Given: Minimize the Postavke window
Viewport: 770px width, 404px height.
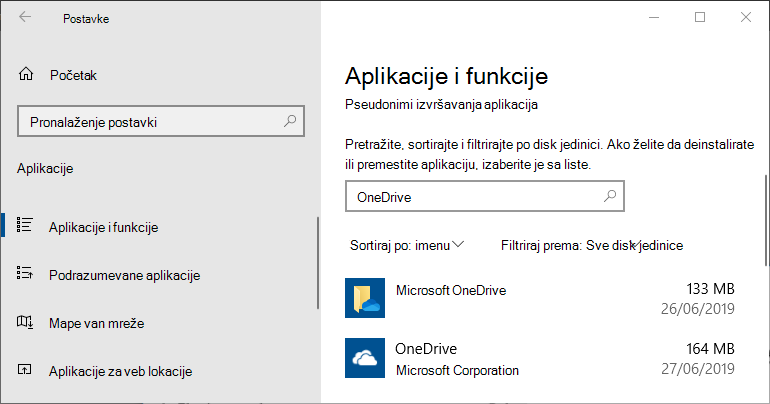Looking at the screenshot, I should 654,17.
